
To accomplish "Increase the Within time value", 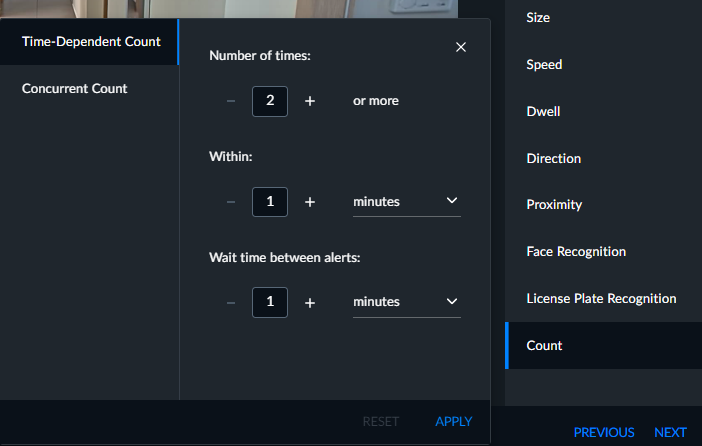I will 310,202.
